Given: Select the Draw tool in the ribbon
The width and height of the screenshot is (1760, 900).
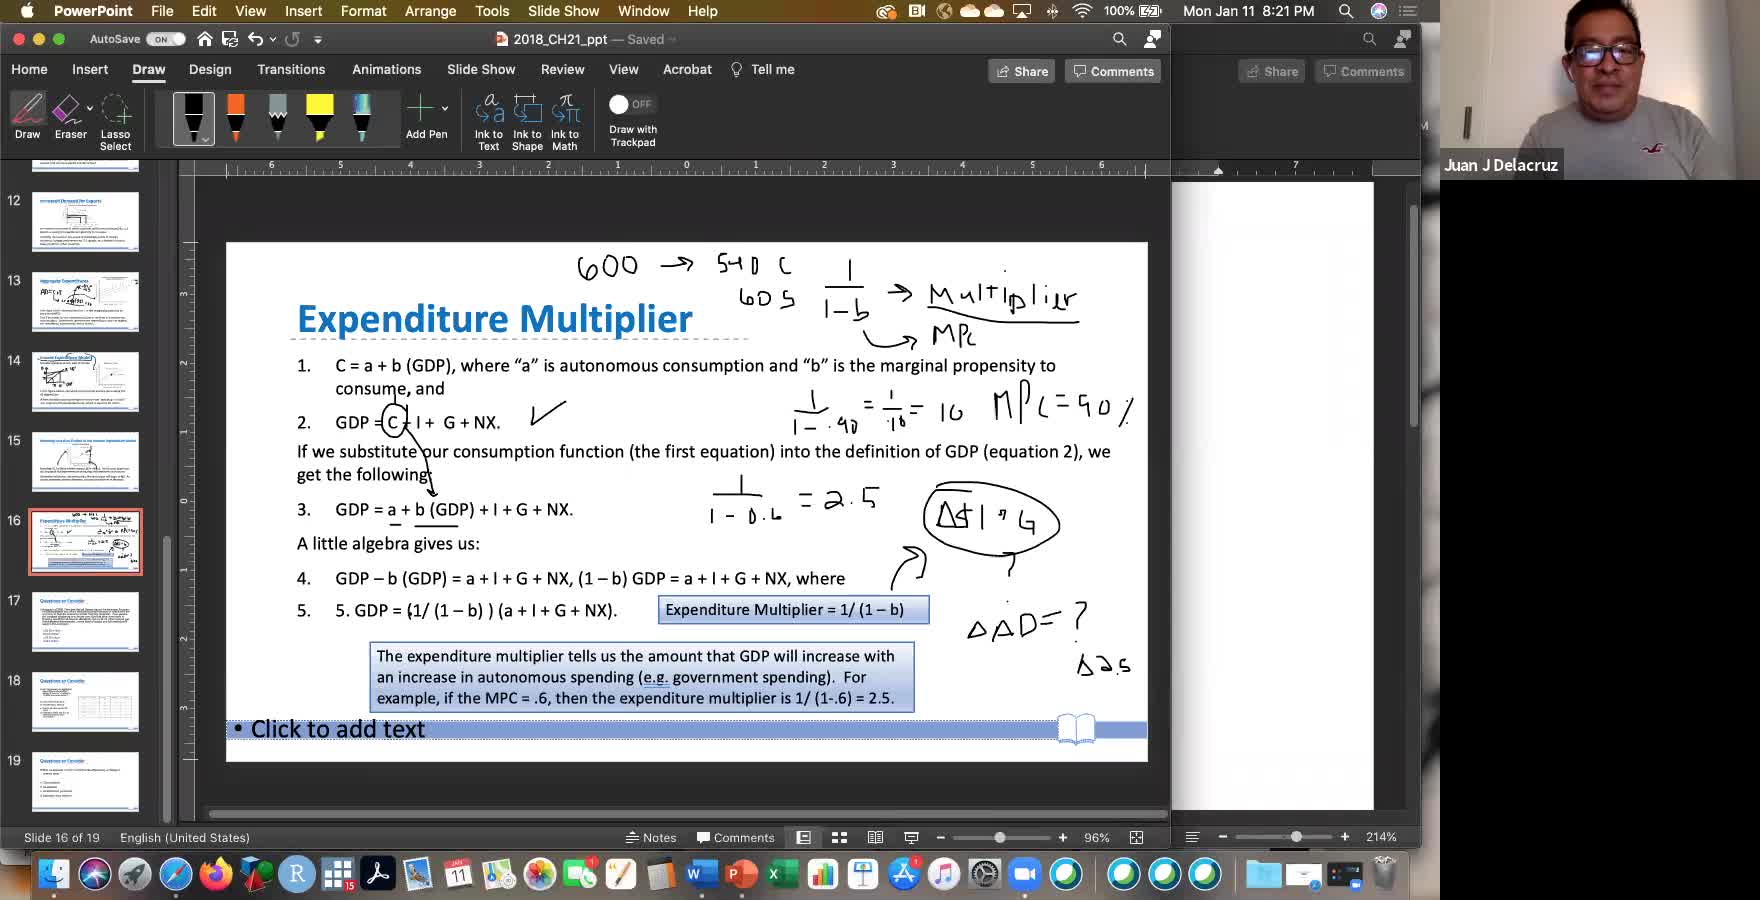Looking at the screenshot, I should (27, 117).
